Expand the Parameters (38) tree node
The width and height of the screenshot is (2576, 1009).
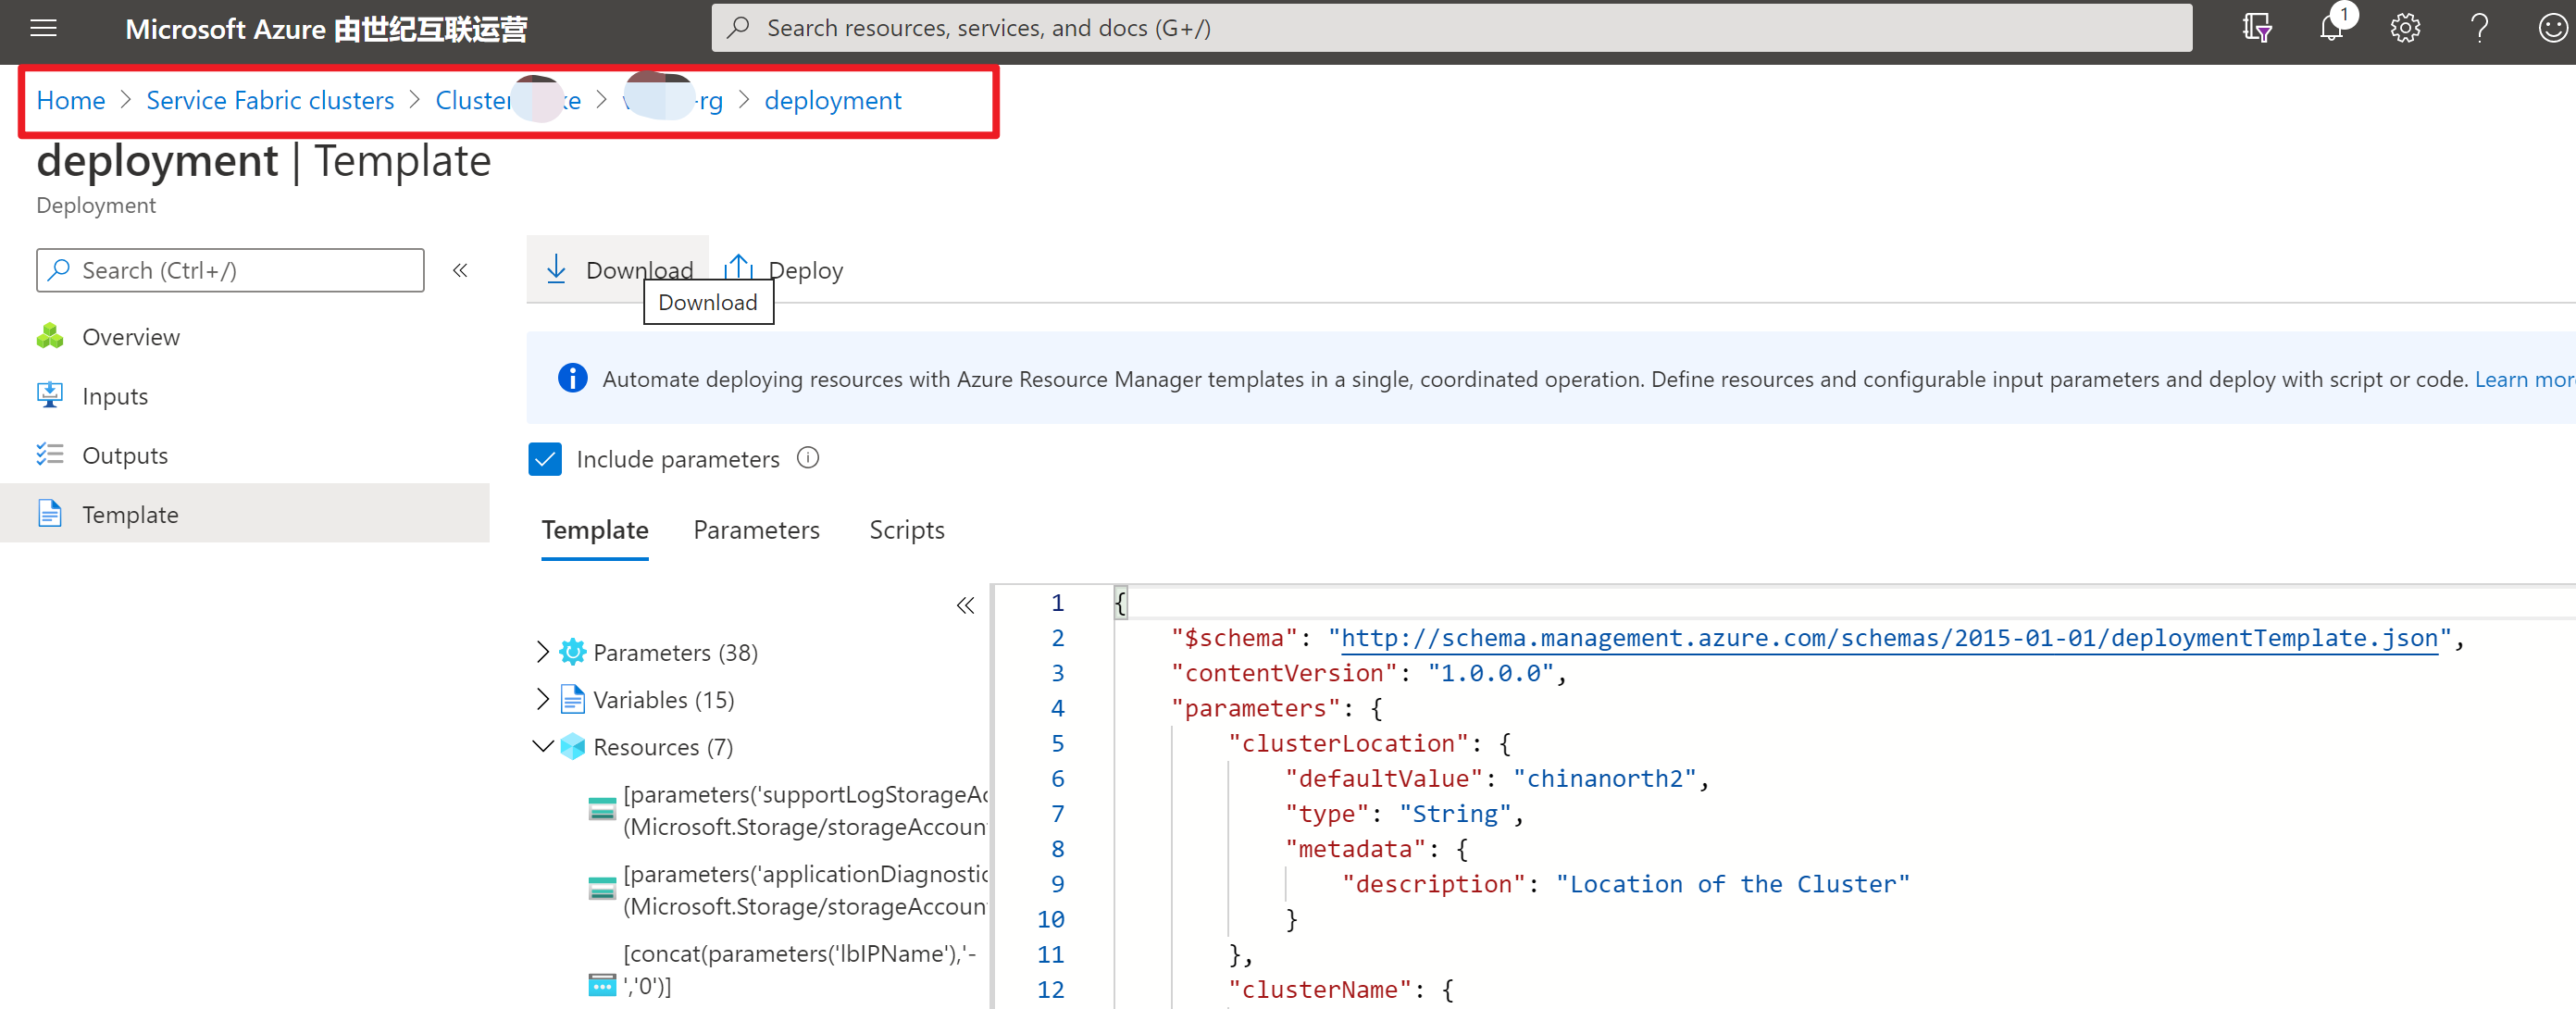click(x=542, y=652)
